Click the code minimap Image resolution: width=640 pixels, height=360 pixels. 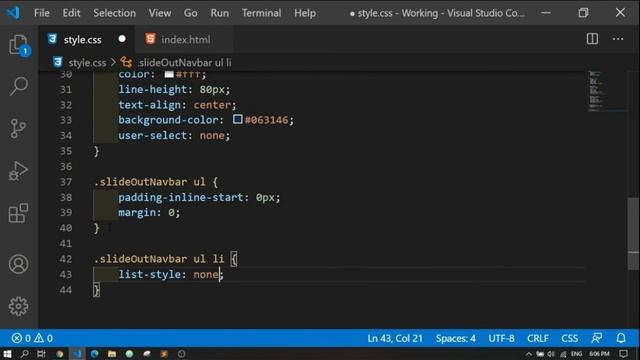coord(607,91)
